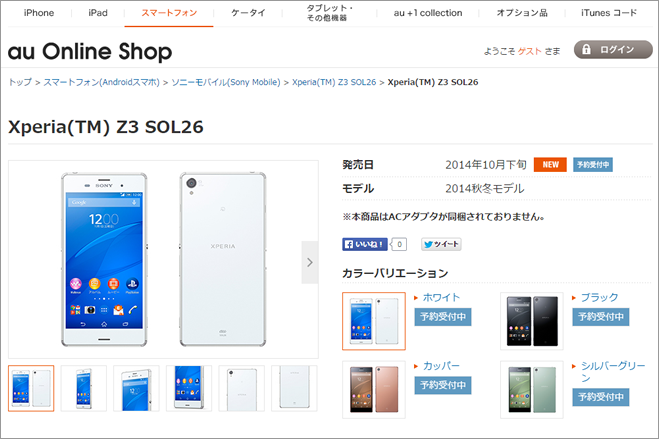Viewport: 659px width, 439px height.
Task: Open the オプション品 tab
Action: click(522, 13)
